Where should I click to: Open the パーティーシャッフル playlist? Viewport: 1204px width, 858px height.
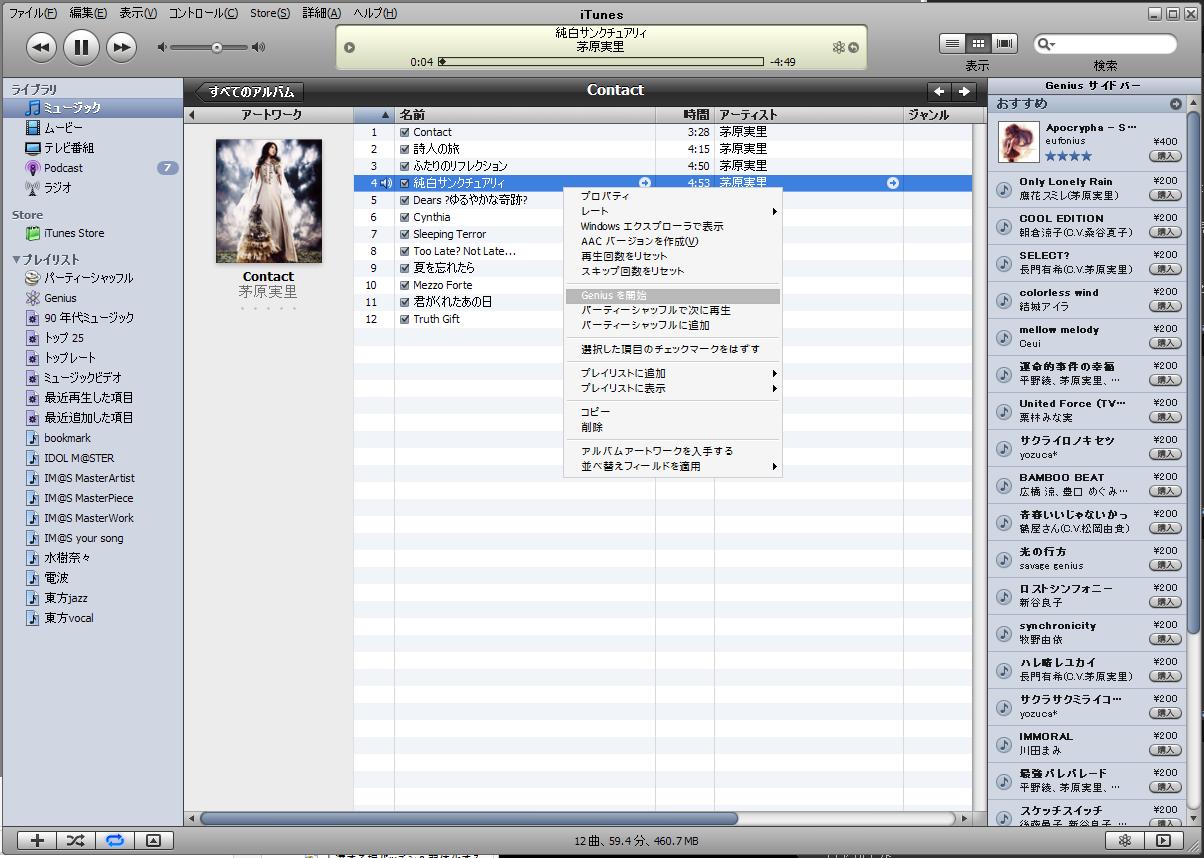[91, 278]
